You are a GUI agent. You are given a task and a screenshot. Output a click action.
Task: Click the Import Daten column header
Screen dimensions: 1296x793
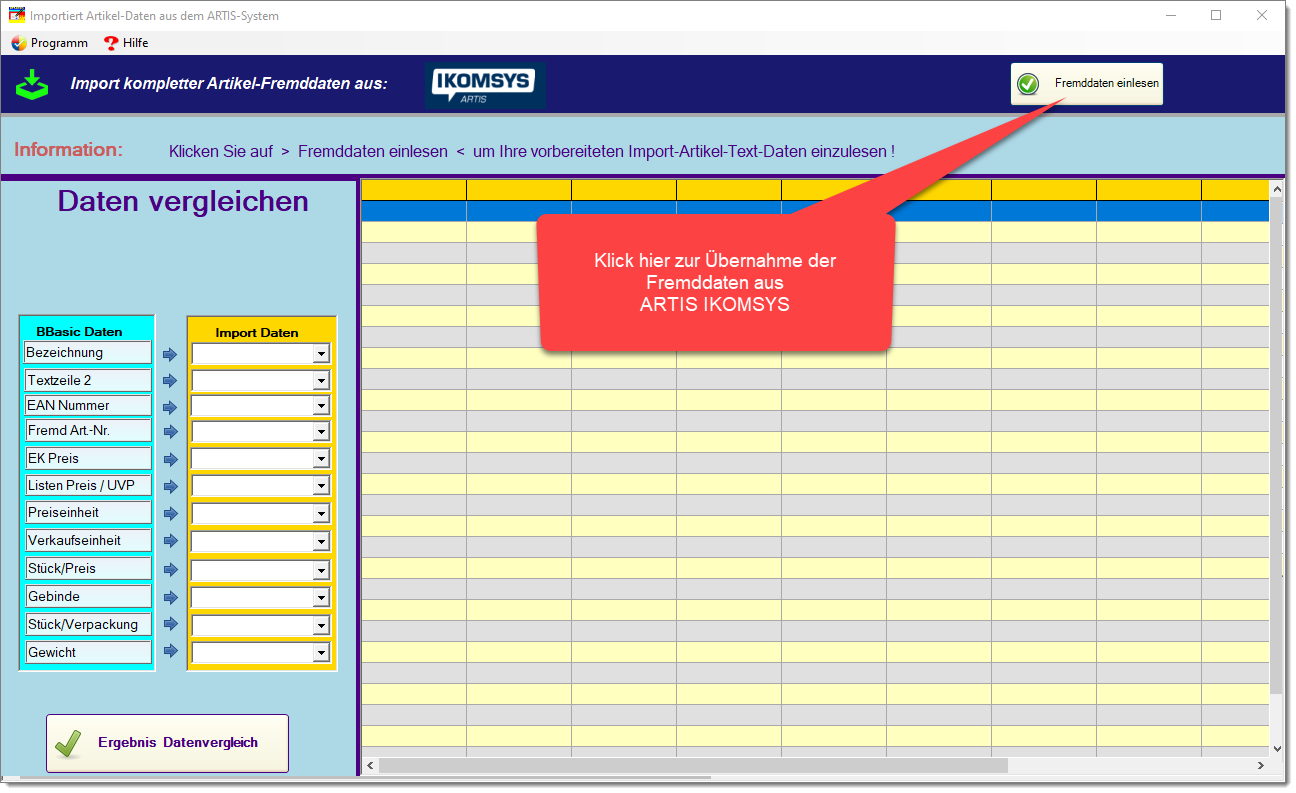pyautogui.click(x=257, y=332)
